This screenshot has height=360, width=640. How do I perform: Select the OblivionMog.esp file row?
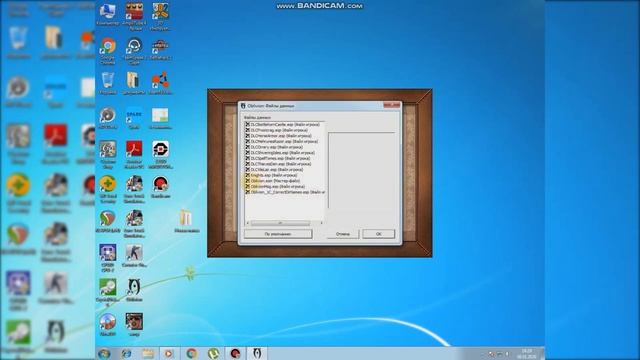tap(284, 186)
